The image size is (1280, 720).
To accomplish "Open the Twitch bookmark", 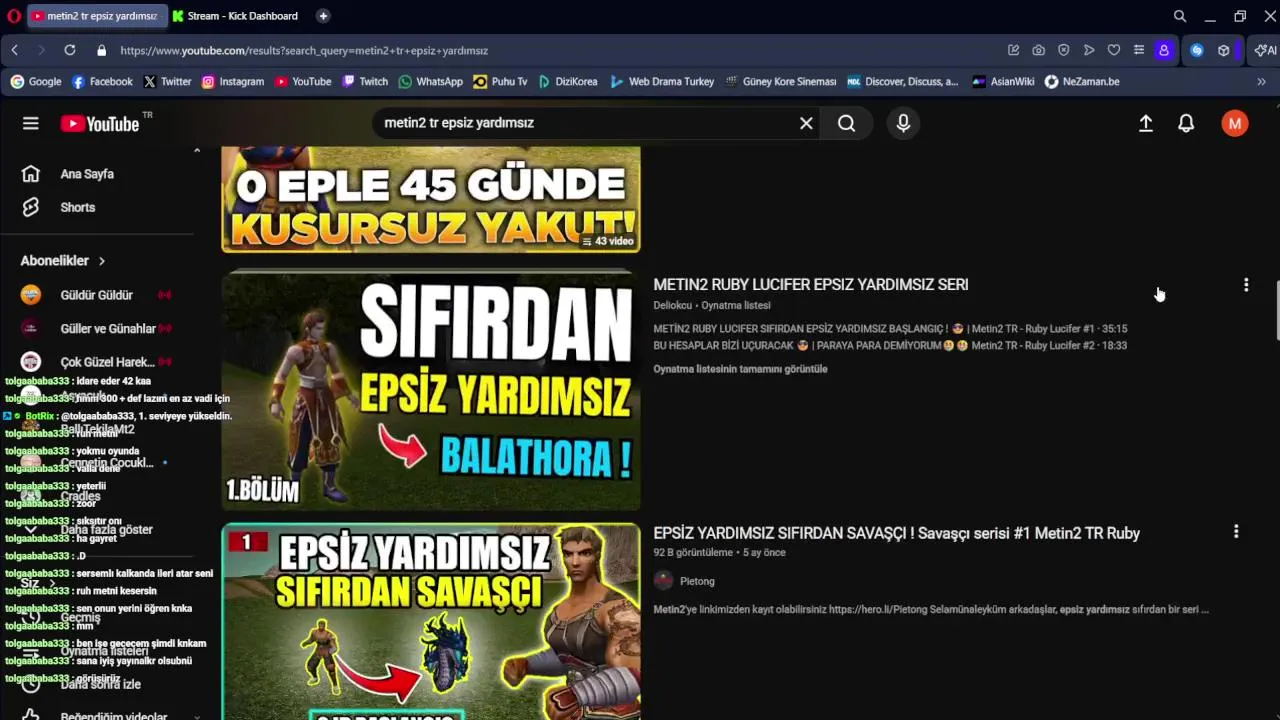I will pos(365,82).
